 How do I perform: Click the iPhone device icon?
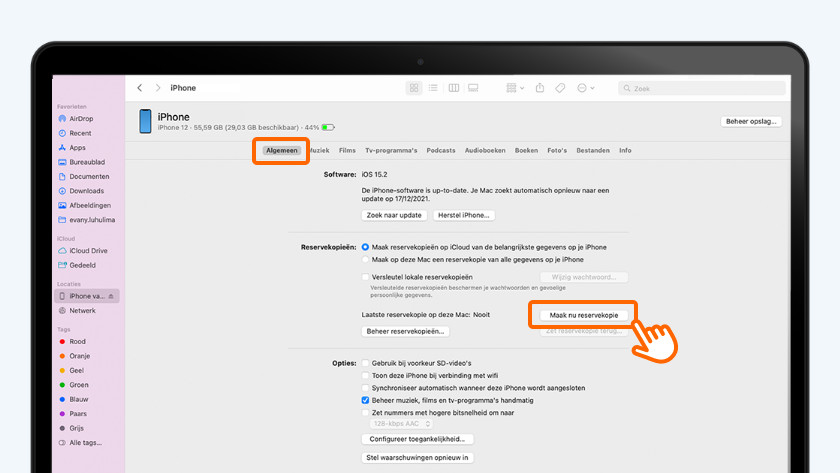pos(145,121)
